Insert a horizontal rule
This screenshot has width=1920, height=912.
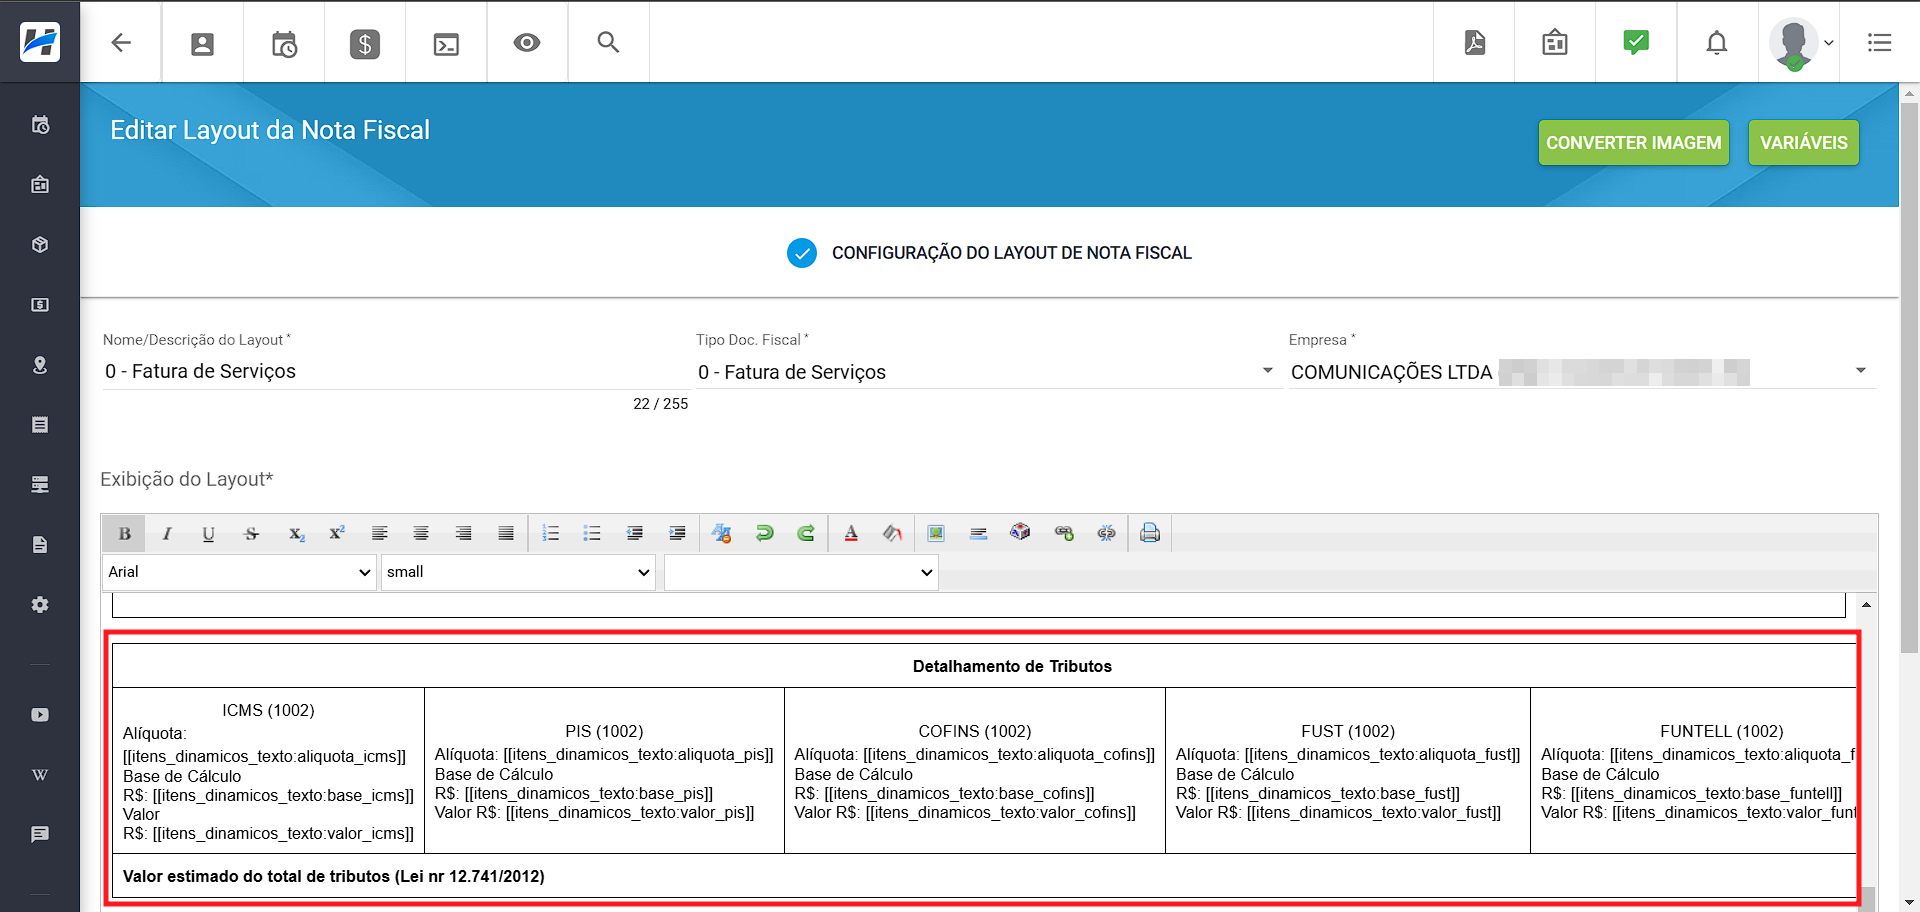point(978,534)
